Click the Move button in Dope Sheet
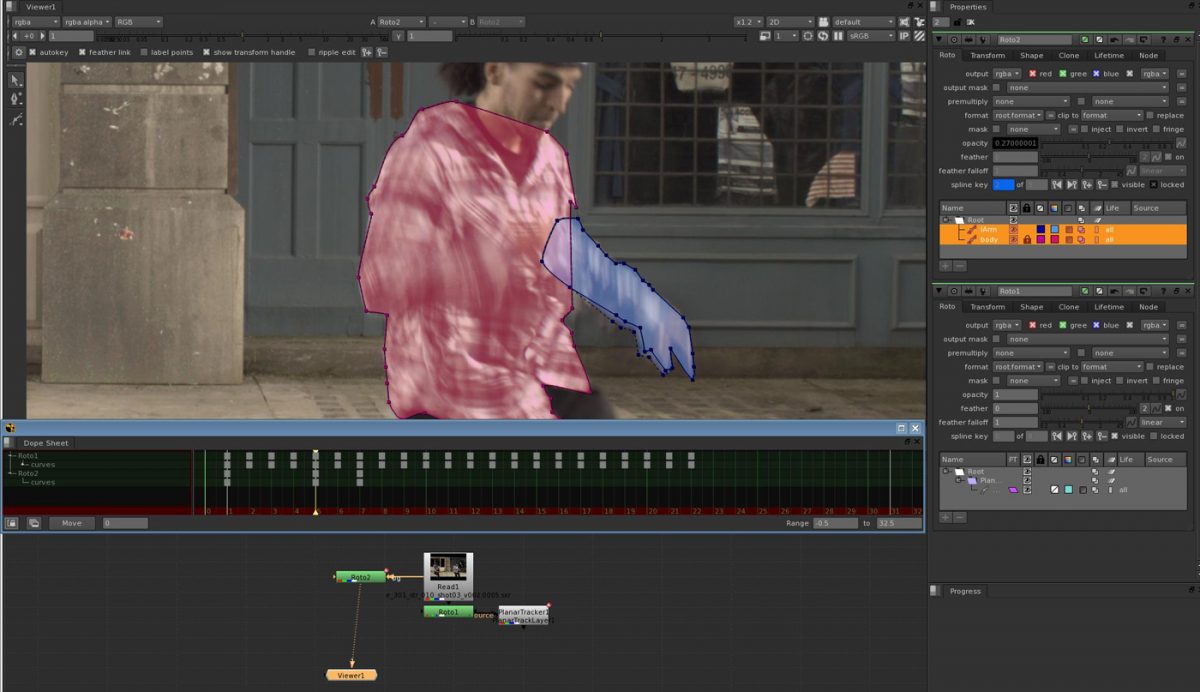The width and height of the screenshot is (1200, 692). pyautogui.click(x=72, y=523)
